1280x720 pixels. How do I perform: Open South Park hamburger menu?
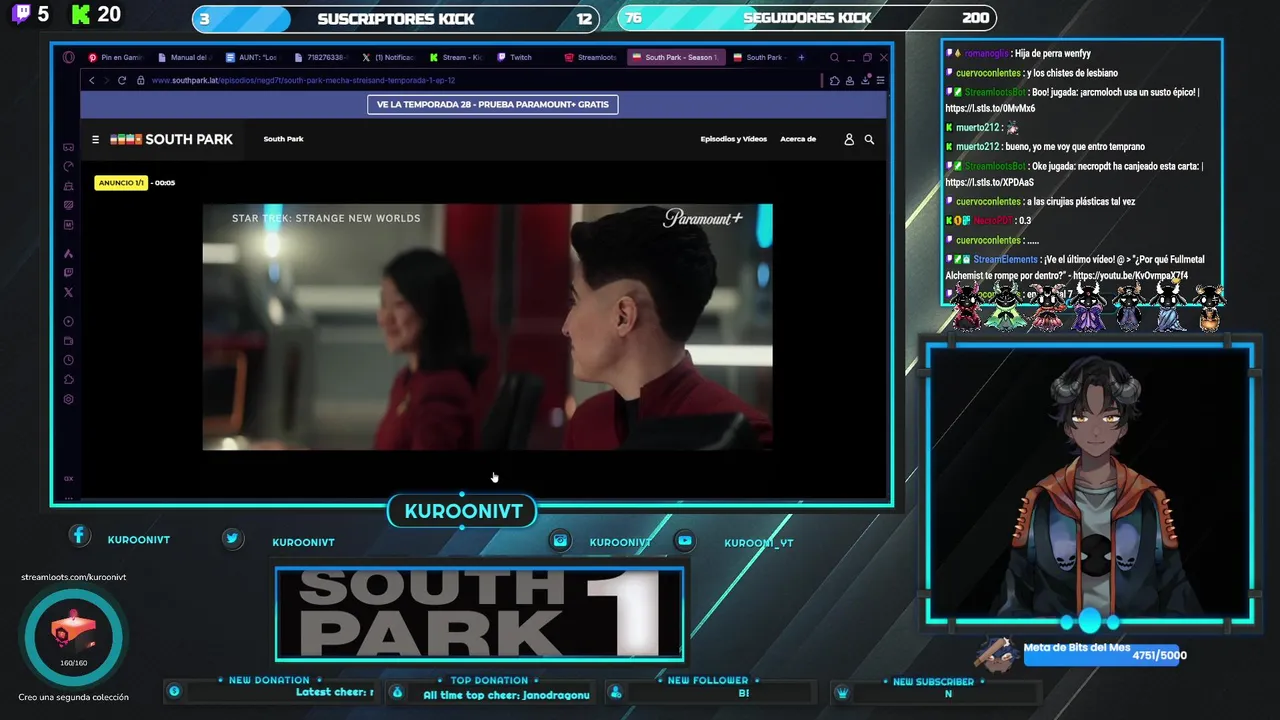95,140
